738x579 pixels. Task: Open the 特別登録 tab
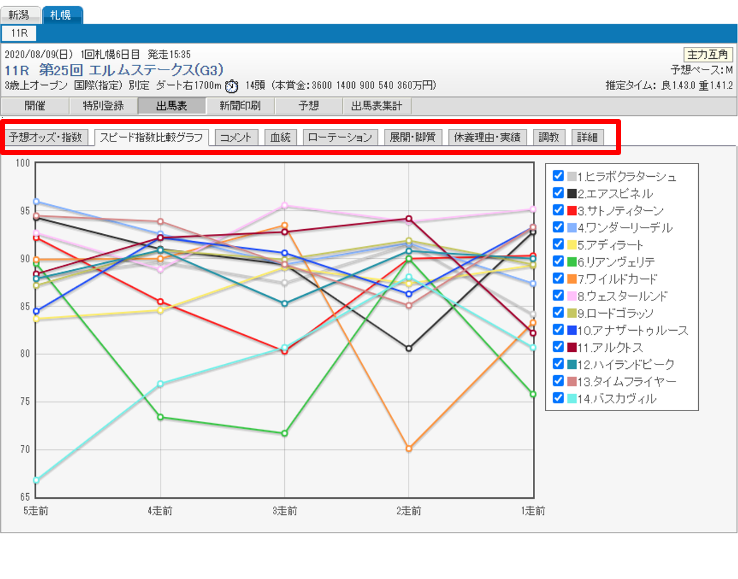coord(103,106)
